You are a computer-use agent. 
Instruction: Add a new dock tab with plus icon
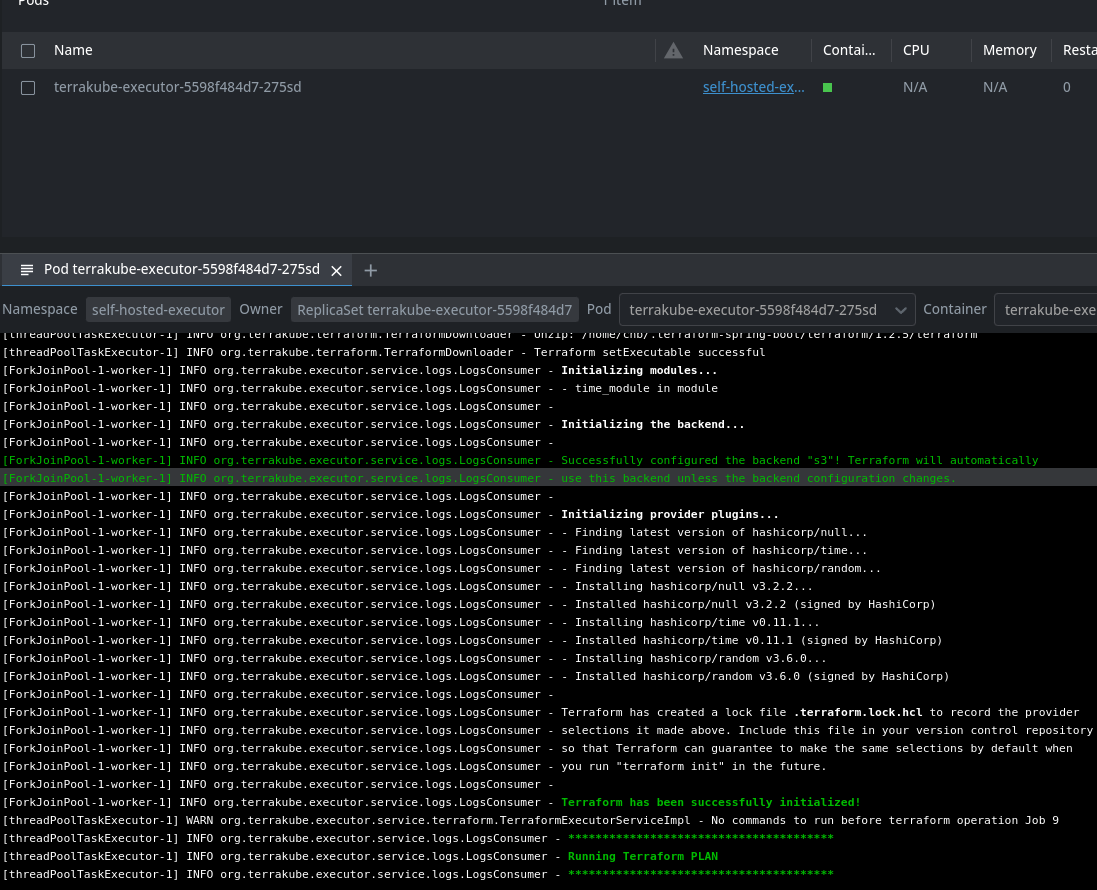tap(370, 270)
